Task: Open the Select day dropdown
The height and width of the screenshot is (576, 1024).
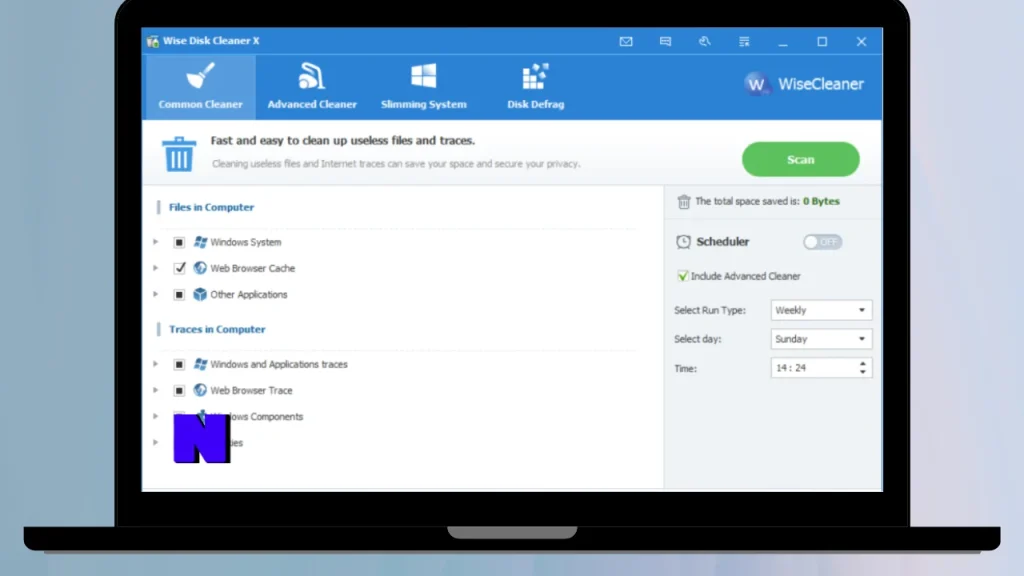Action: coord(821,339)
